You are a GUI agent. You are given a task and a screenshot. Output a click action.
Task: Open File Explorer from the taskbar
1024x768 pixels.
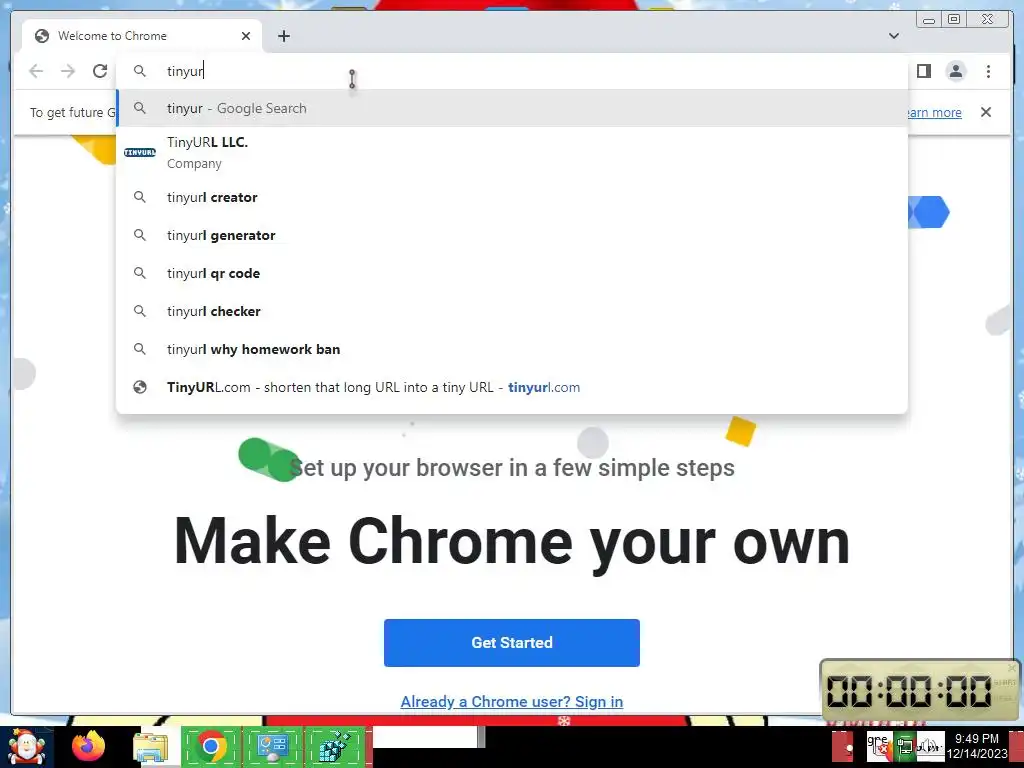[150, 746]
